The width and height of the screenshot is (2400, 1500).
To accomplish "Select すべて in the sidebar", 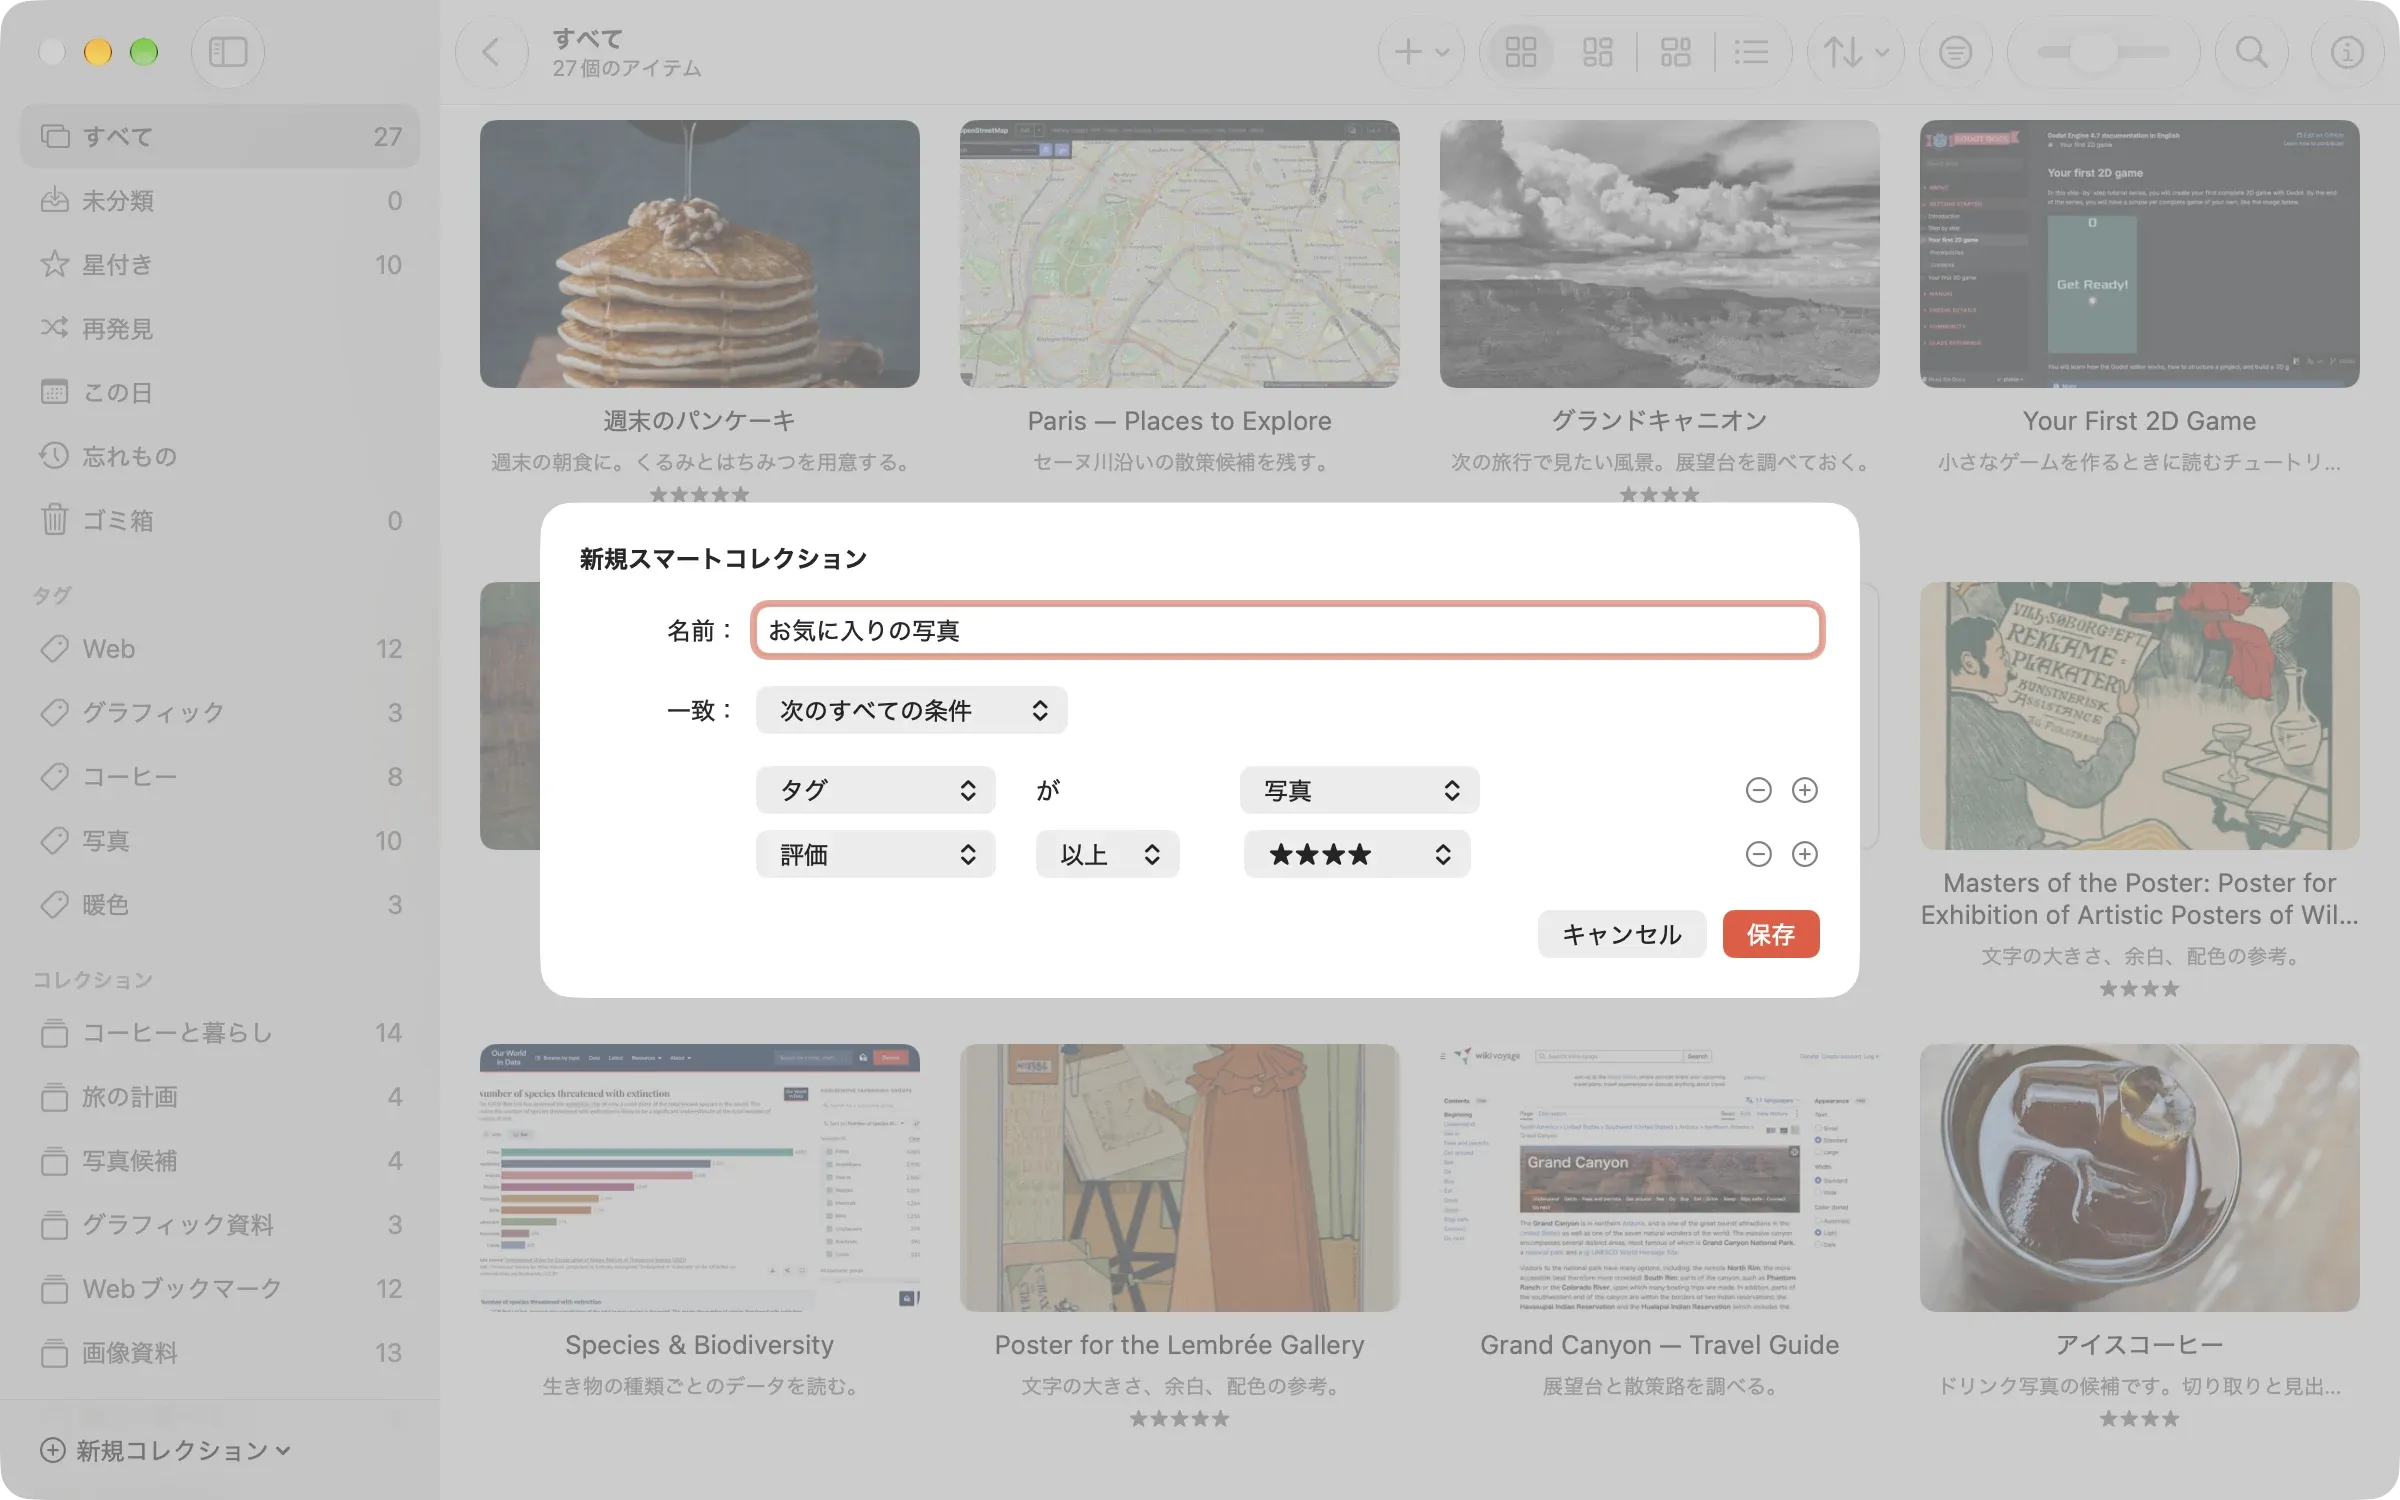I will (x=220, y=137).
